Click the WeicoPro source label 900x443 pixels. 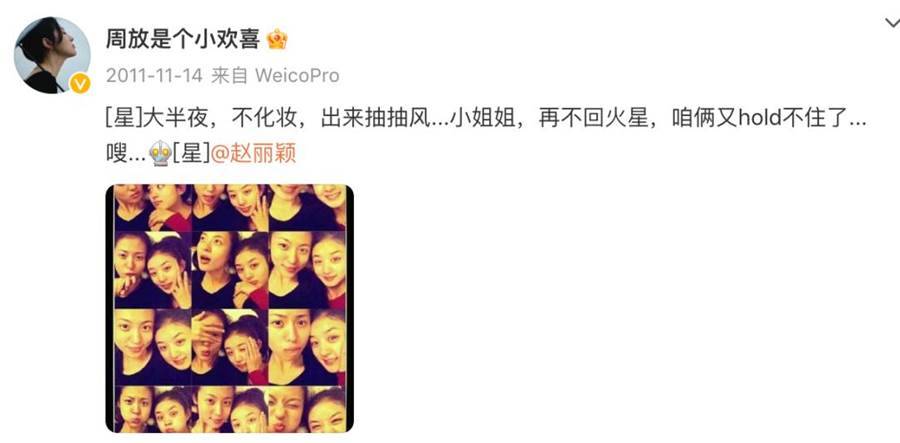point(297,75)
